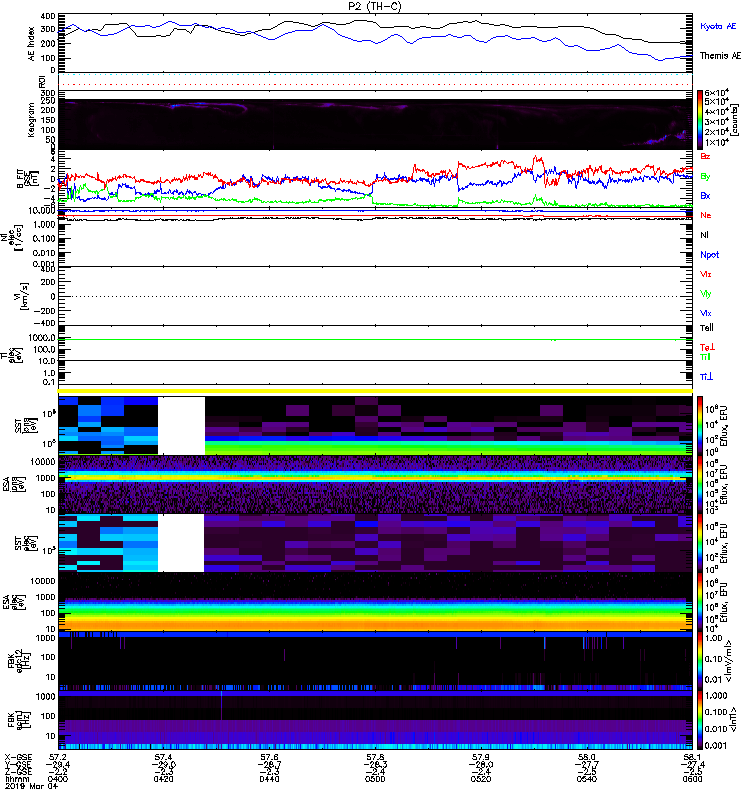Select the green Ti parallel legend label
This screenshot has width=750, height=800.
[705, 357]
